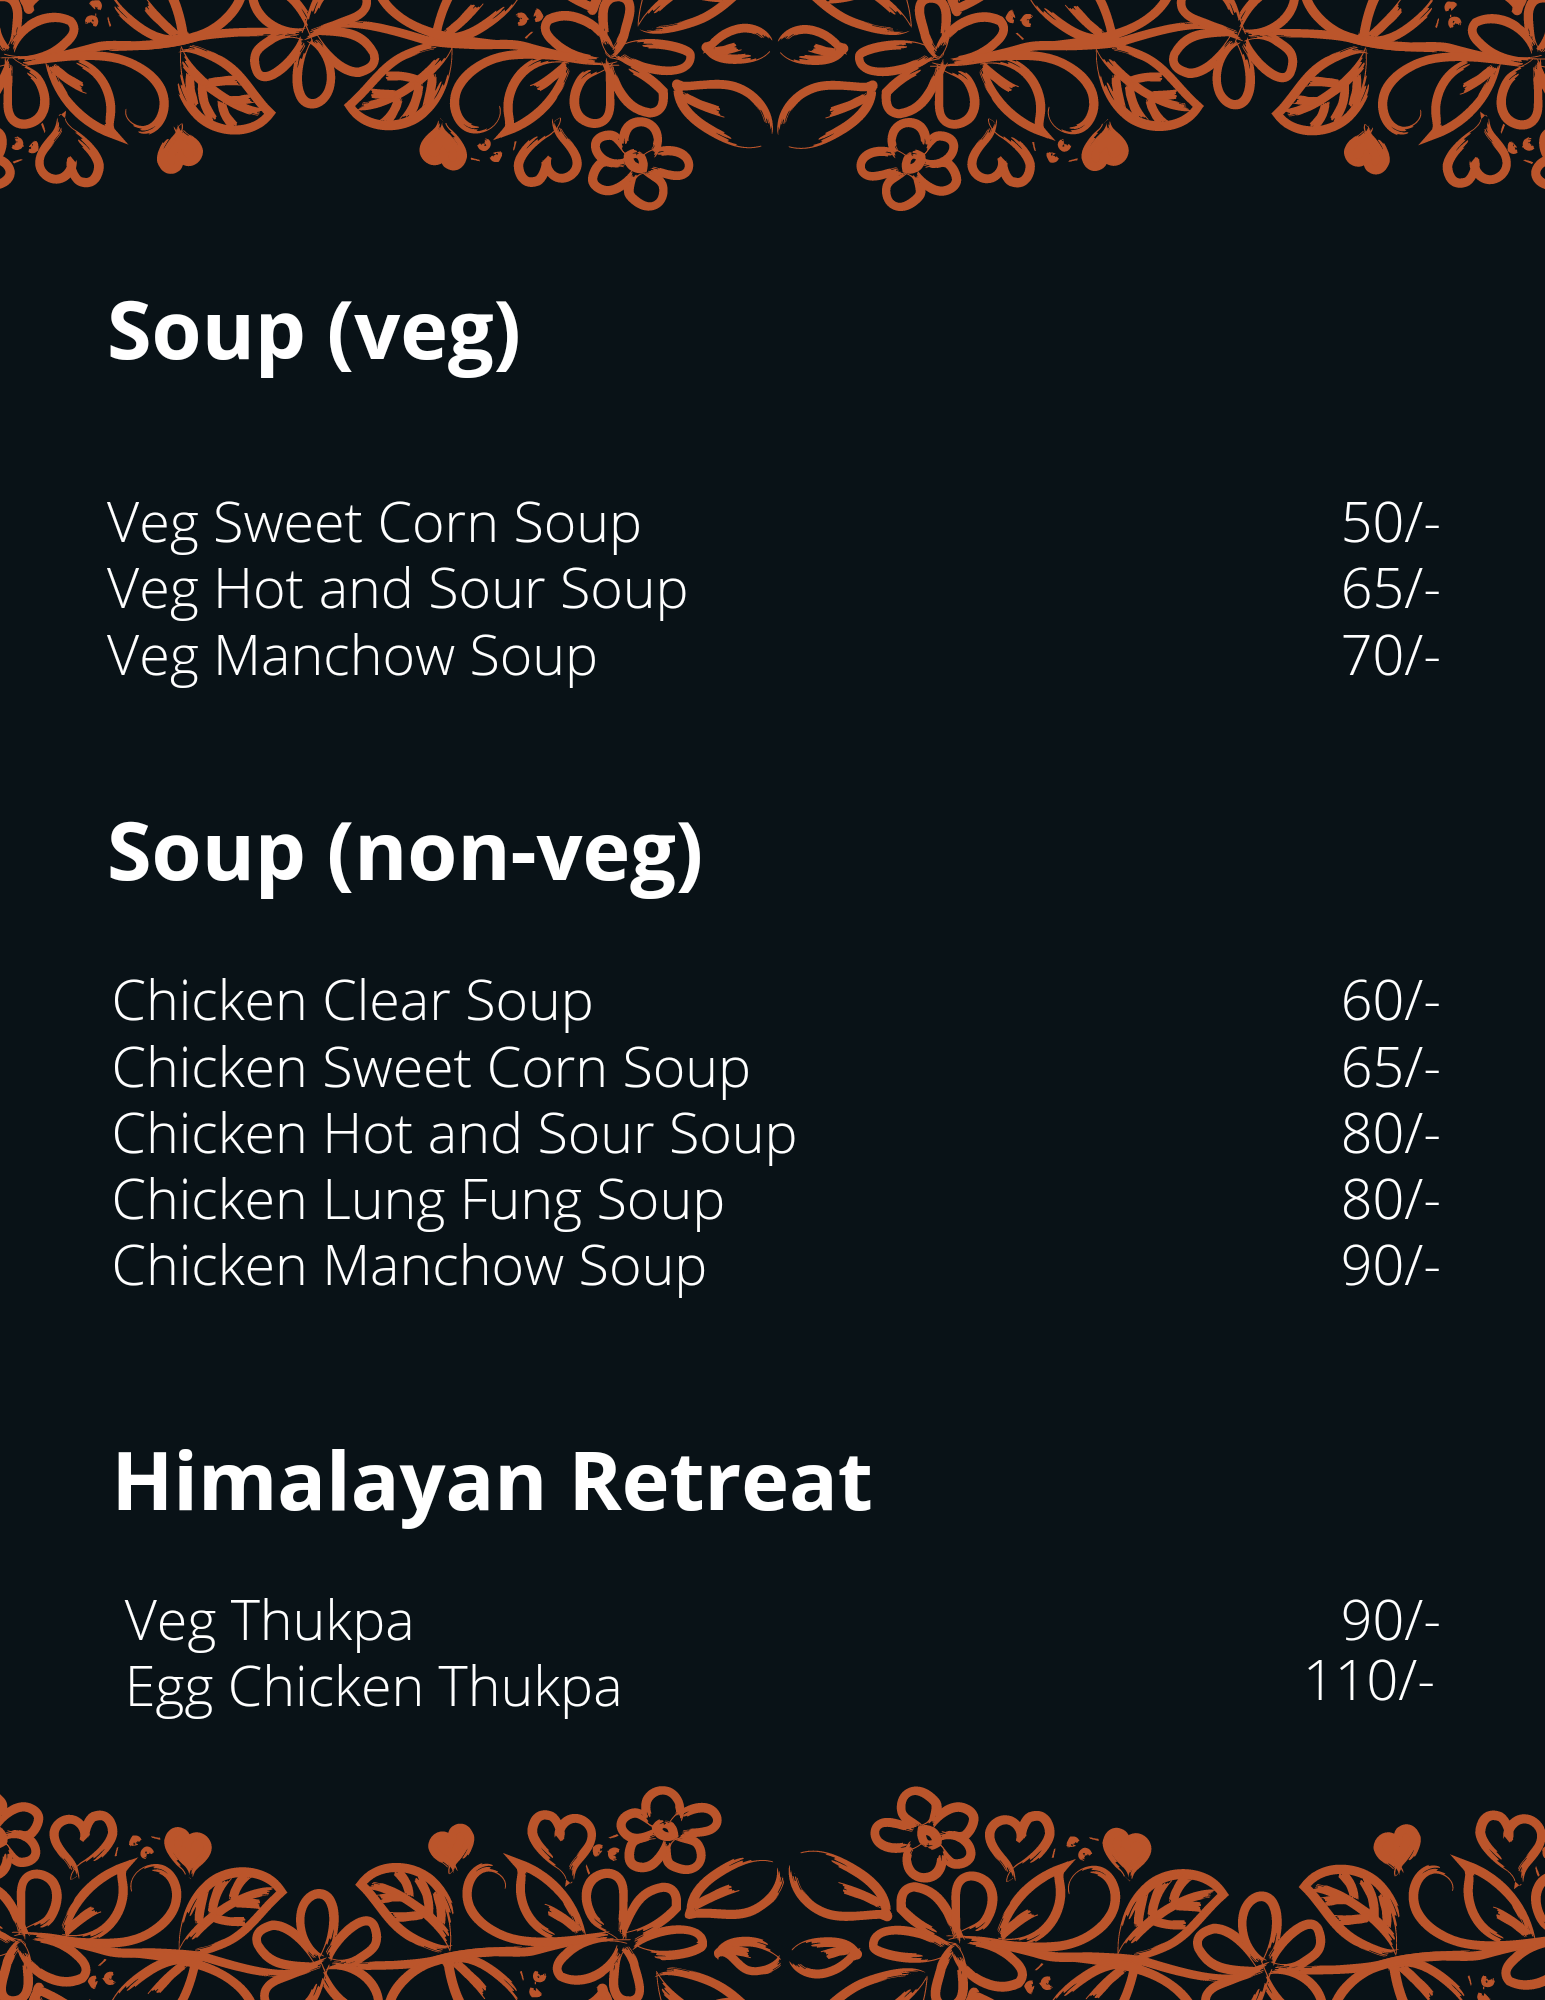Choose Chicken Hot and Sour Soup
This screenshot has height=2000, width=1545.
coord(454,1136)
